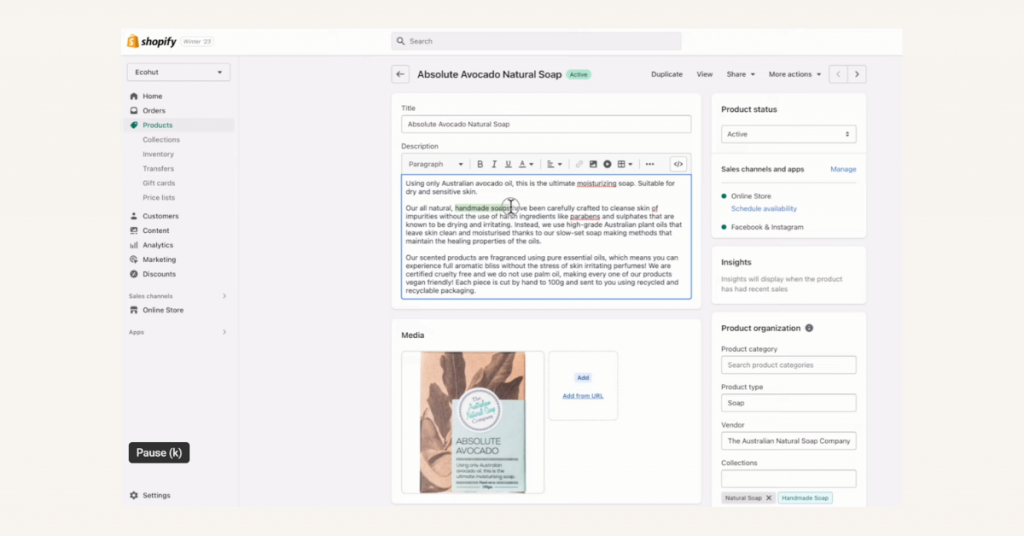1024x536 pixels.
Task: Open Price lists in the Products submenu
Action: pyautogui.click(x=159, y=198)
